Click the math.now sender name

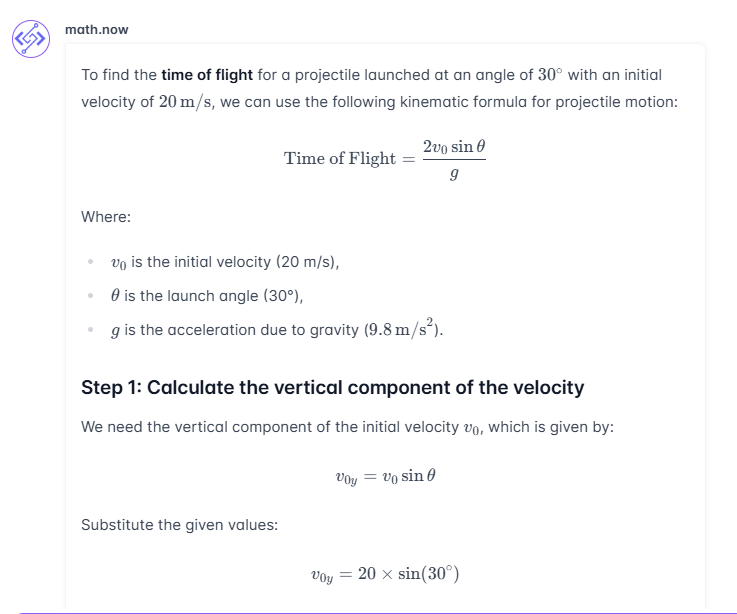pos(97,29)
